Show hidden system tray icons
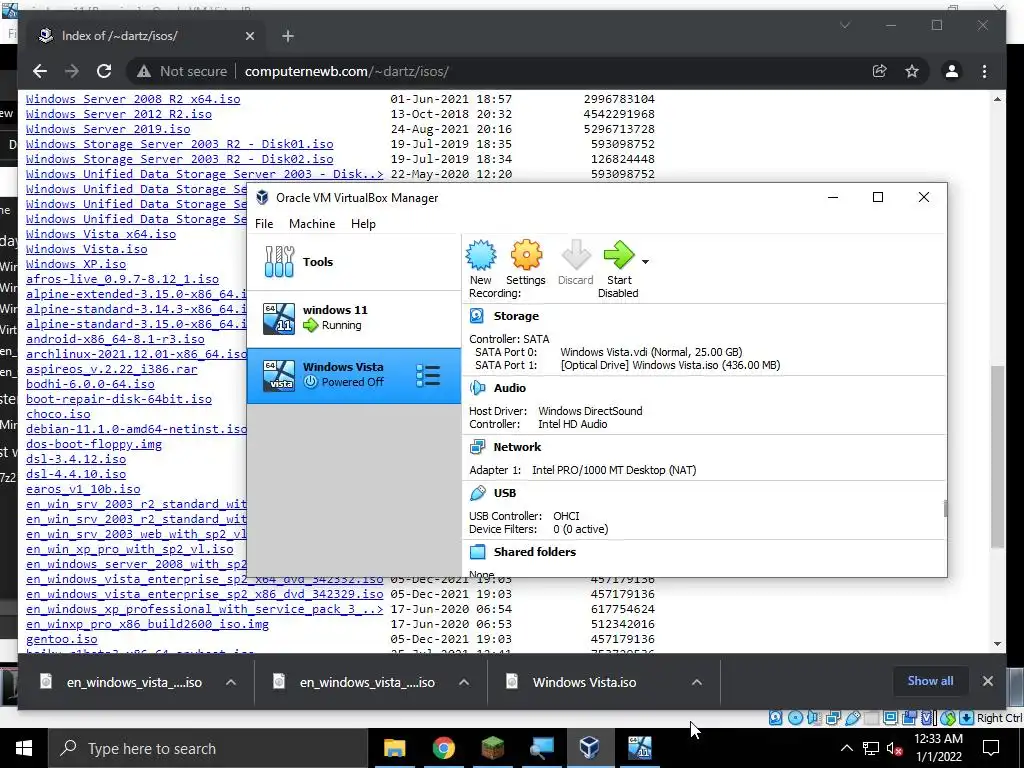 [x=846, y=748]
